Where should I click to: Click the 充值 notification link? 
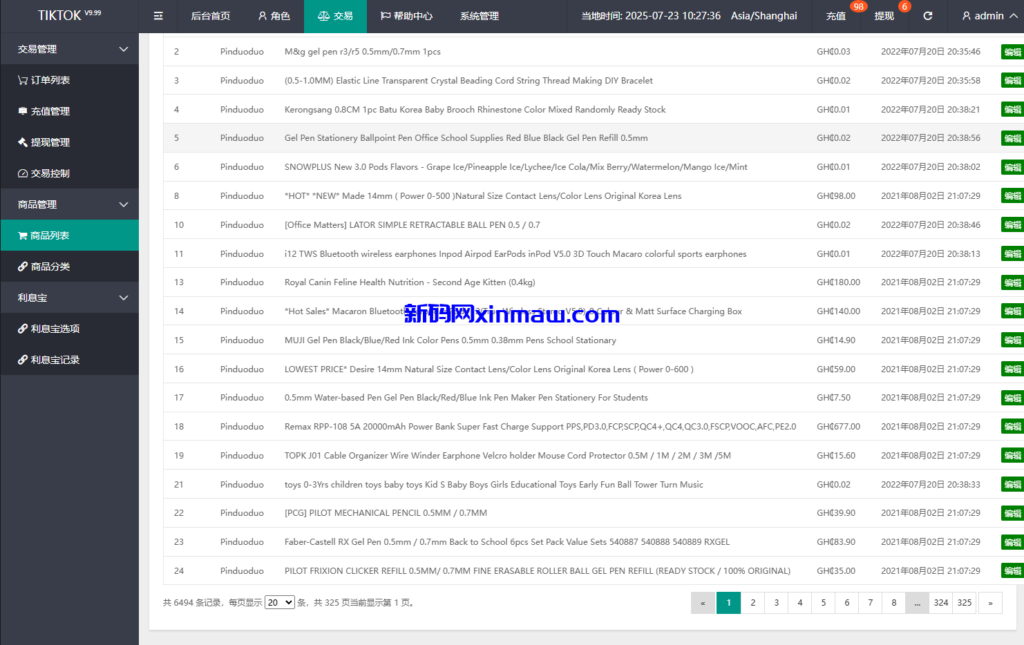coord(836,16)
